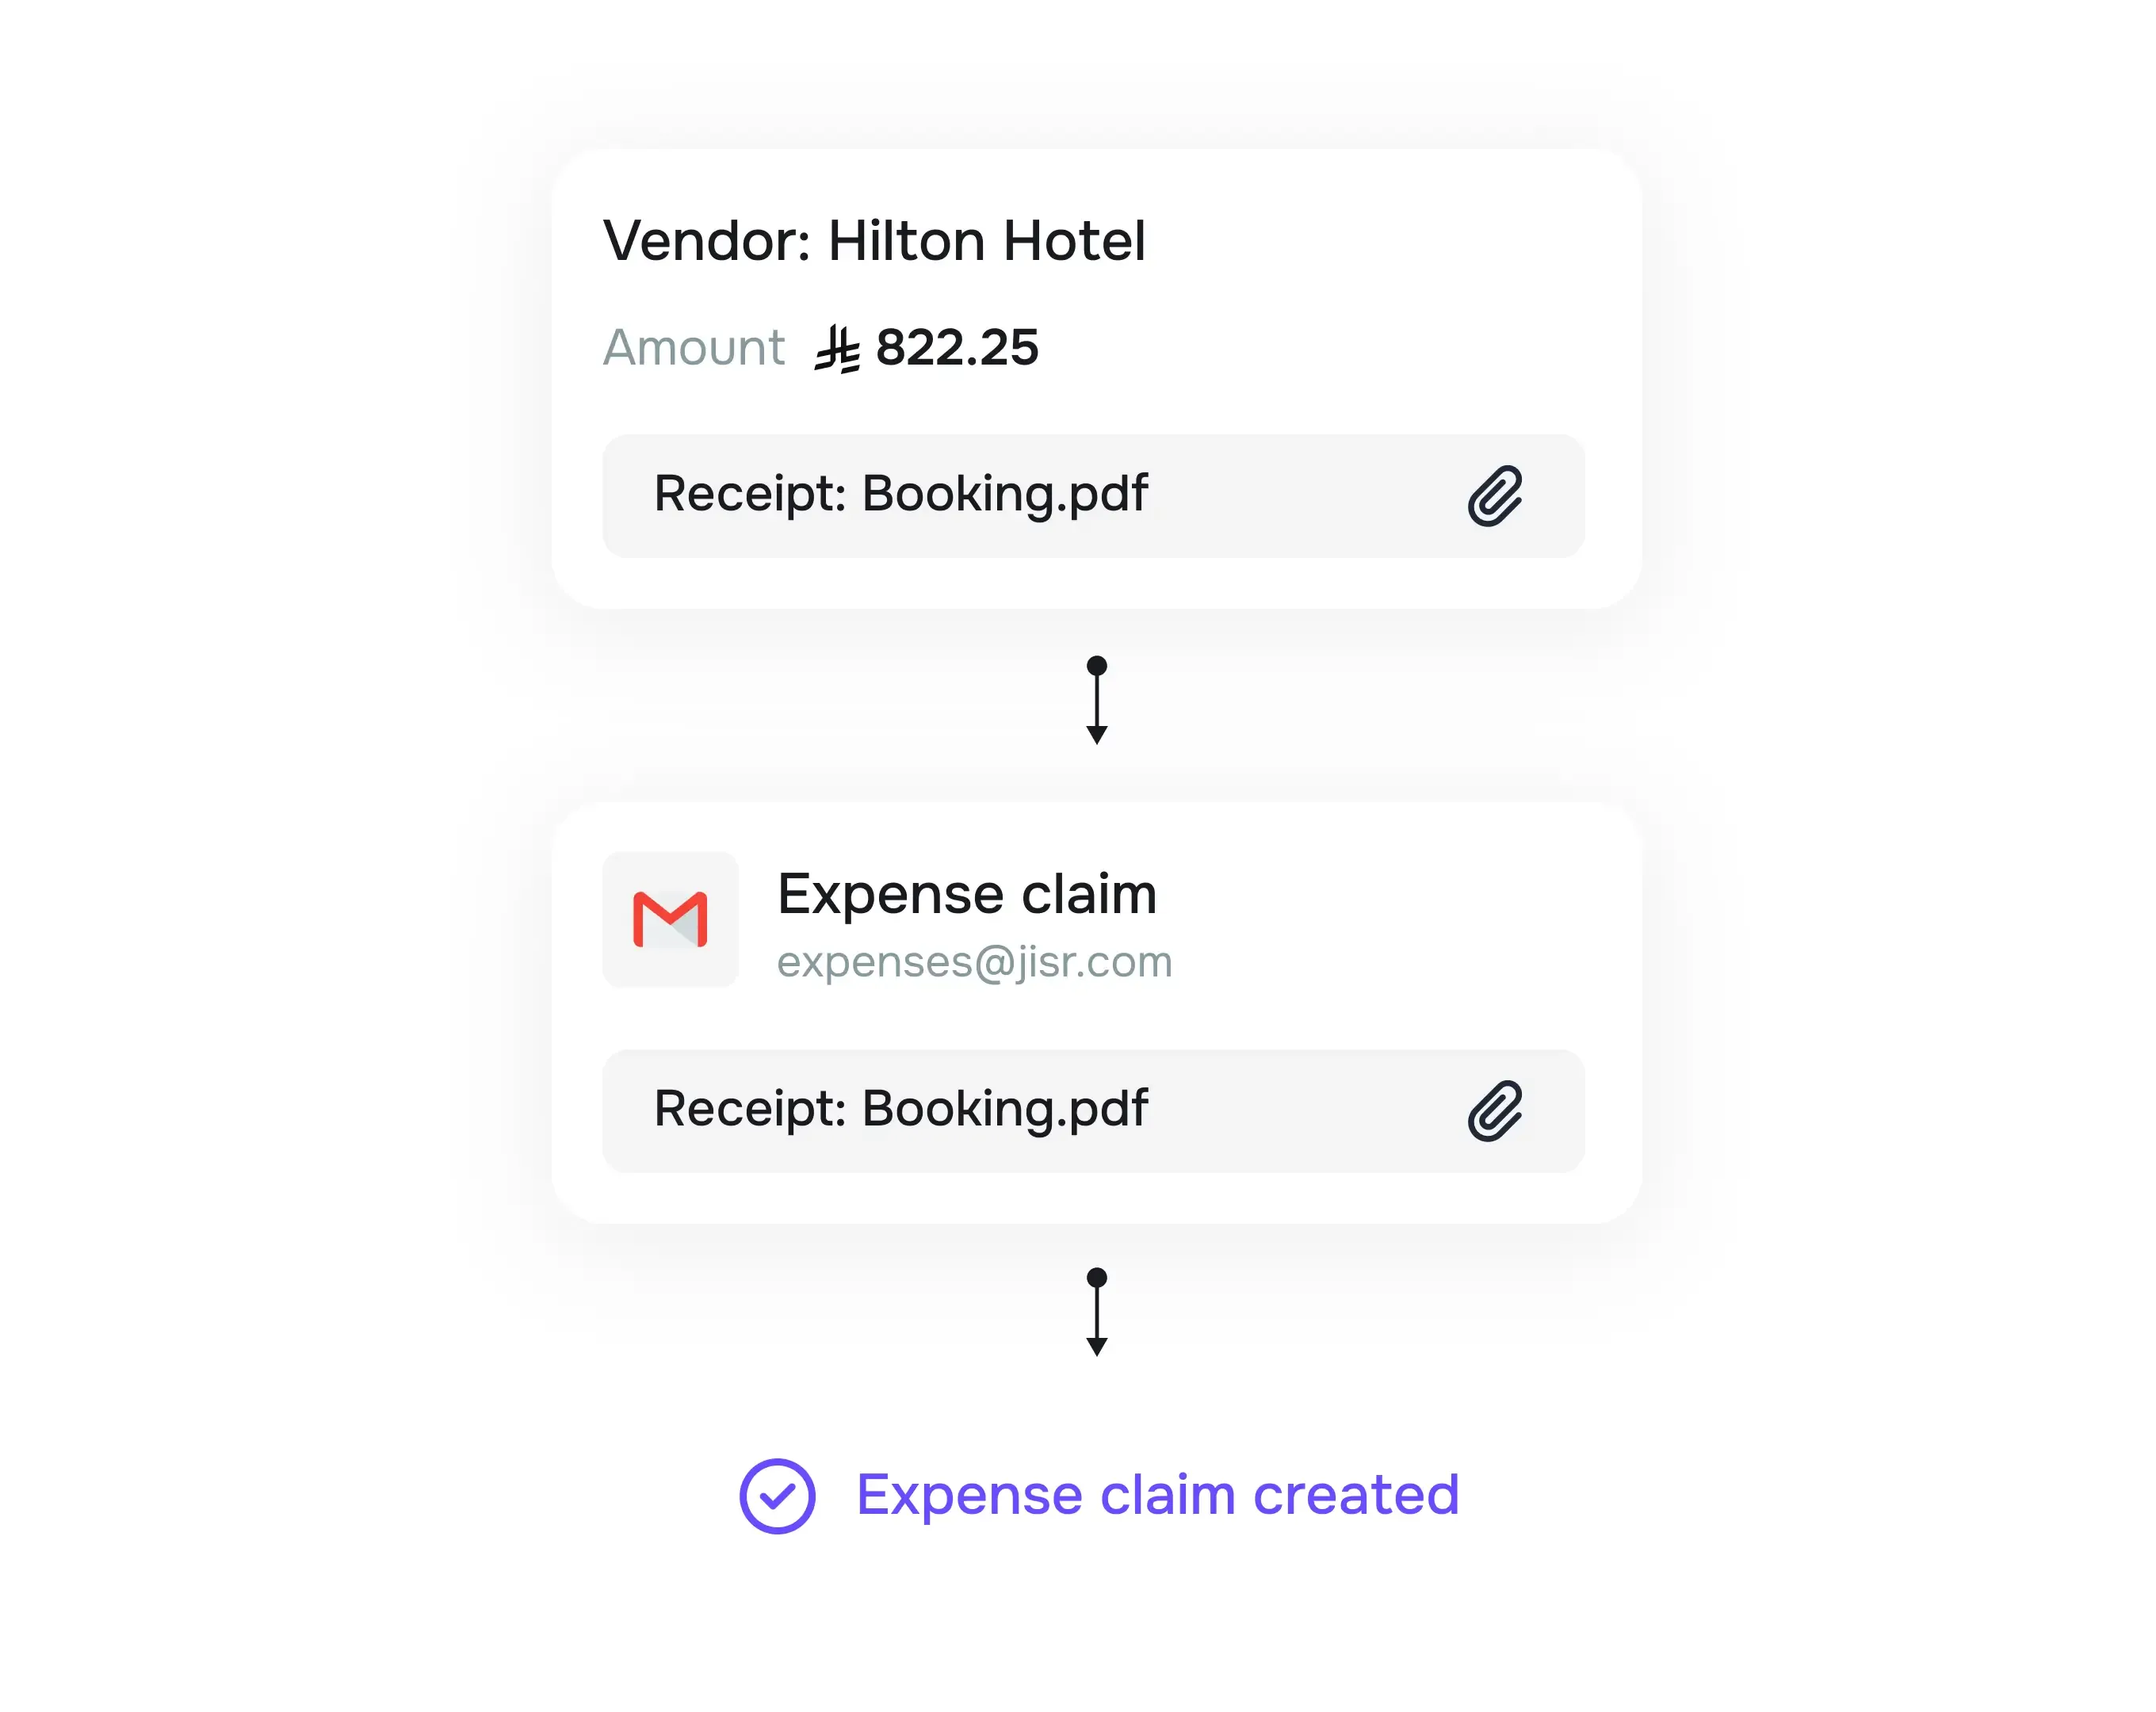Click the expenses@jisr.com email address
This screenshot has height=1712, width=2156.
click(x=974, y=962)
